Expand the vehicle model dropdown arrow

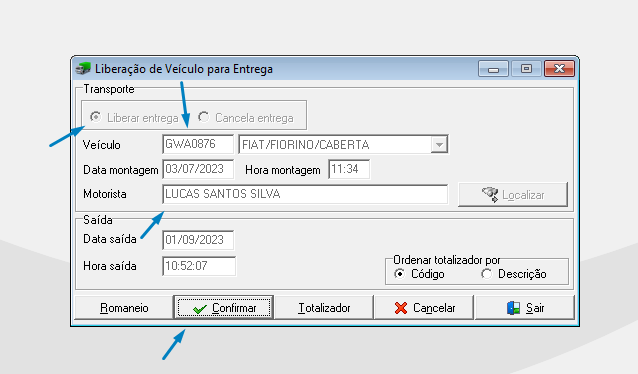[x=439, y=144]
